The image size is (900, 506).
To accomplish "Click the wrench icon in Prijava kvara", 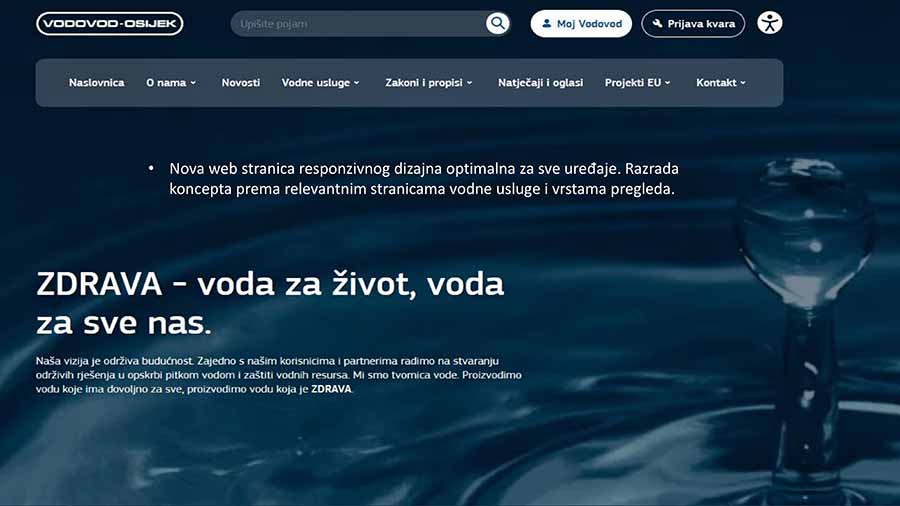I will pyautogui.click(x=657, y=24).
